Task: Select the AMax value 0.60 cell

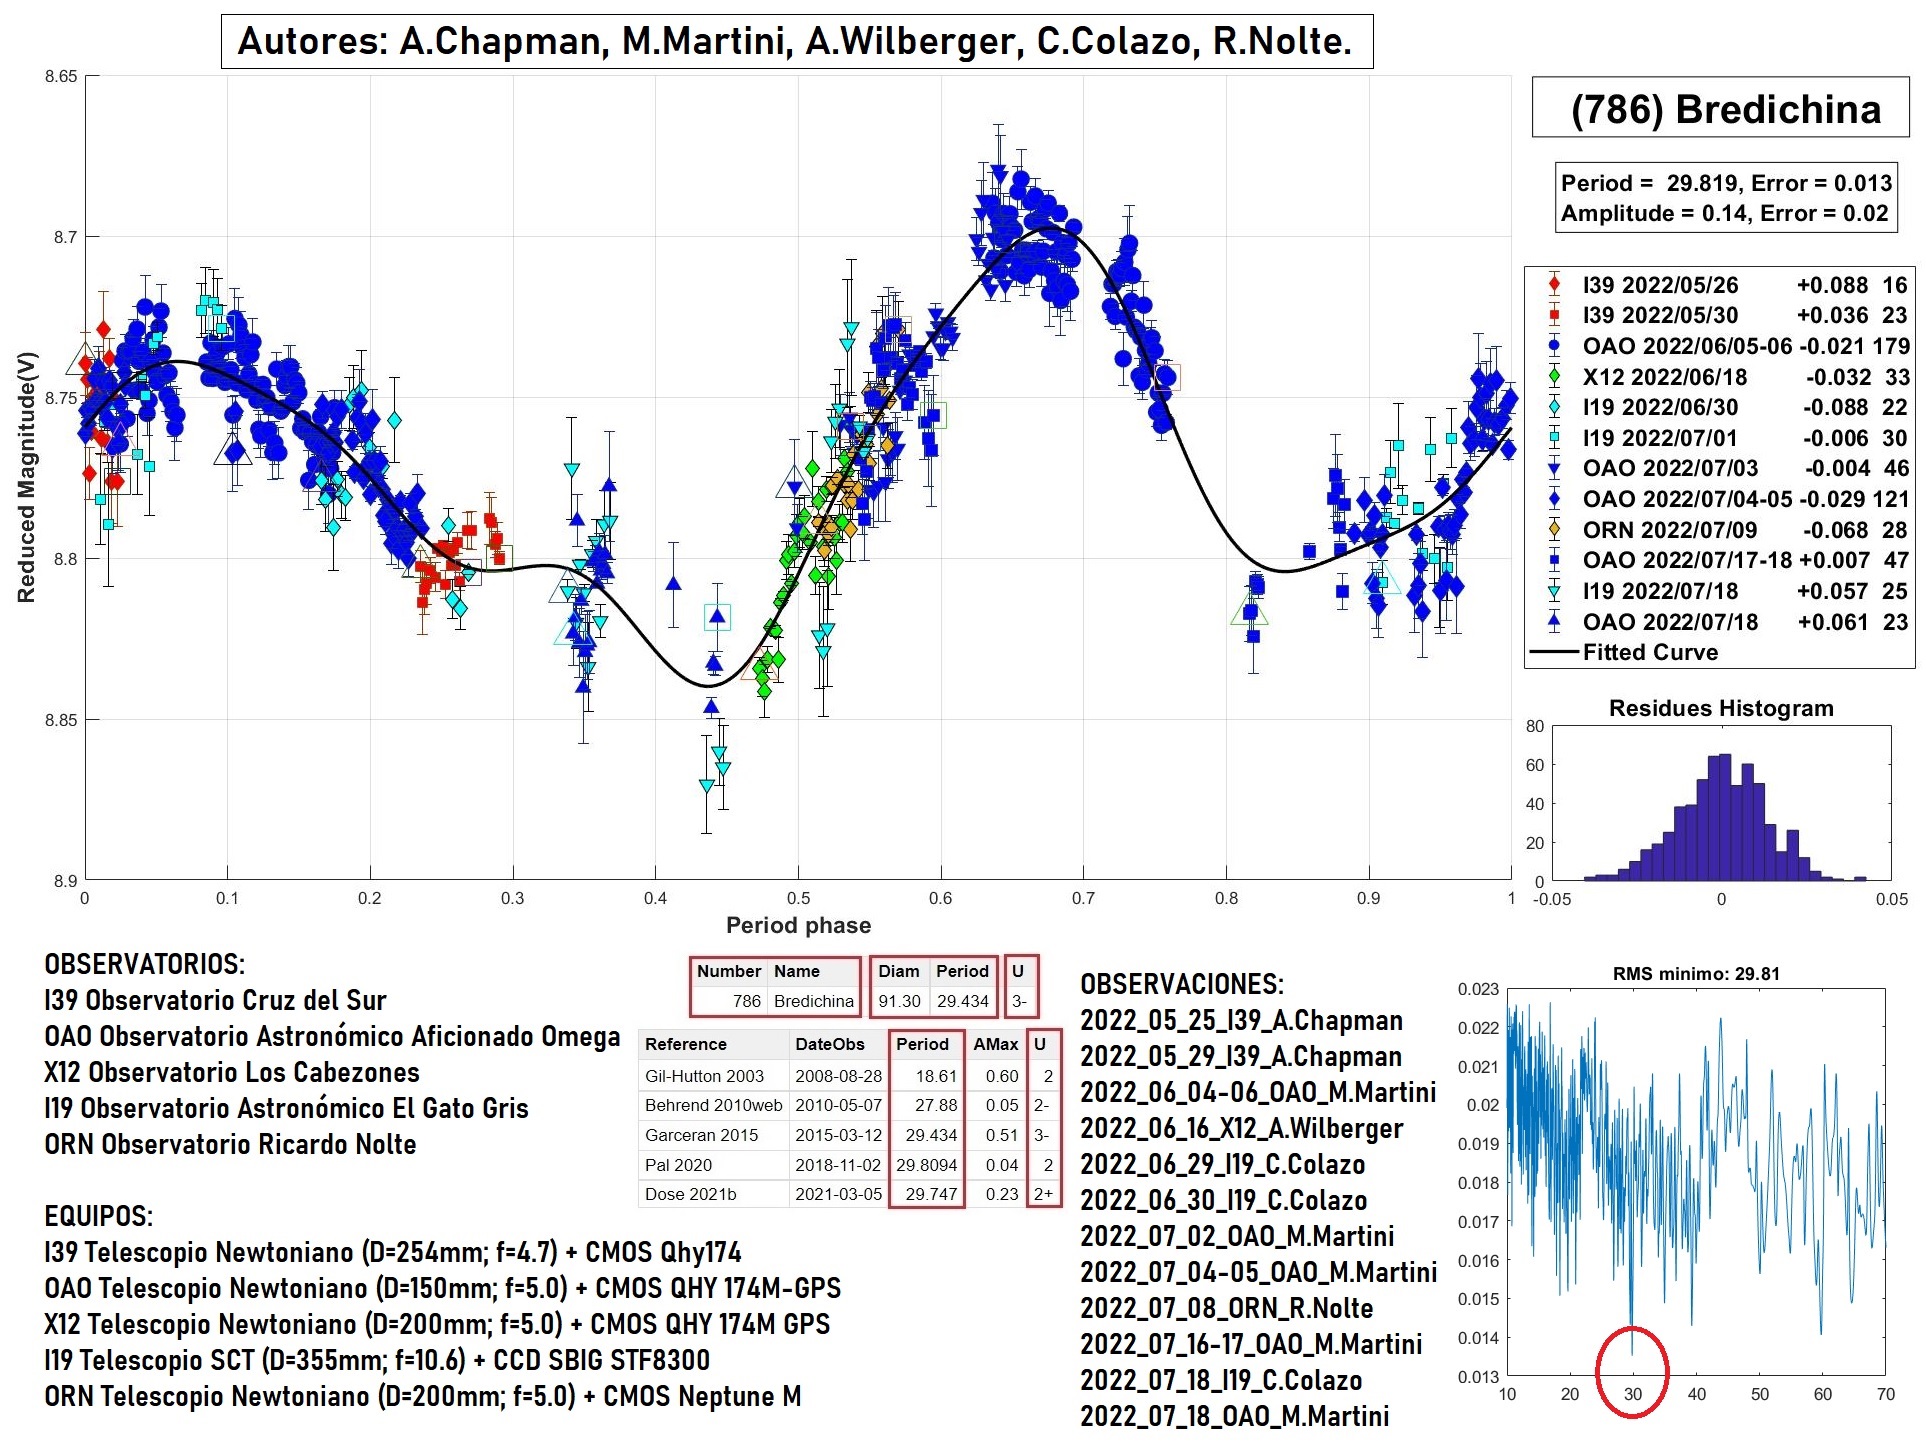Action: [x=996, y=1076]
